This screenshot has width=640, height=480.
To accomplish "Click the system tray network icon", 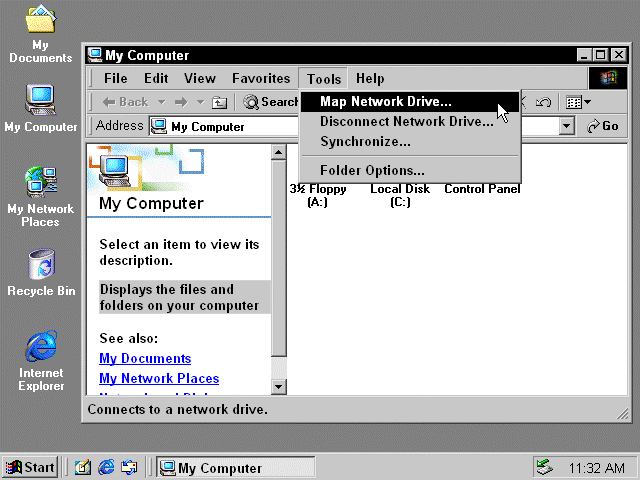I will [544, 467].
